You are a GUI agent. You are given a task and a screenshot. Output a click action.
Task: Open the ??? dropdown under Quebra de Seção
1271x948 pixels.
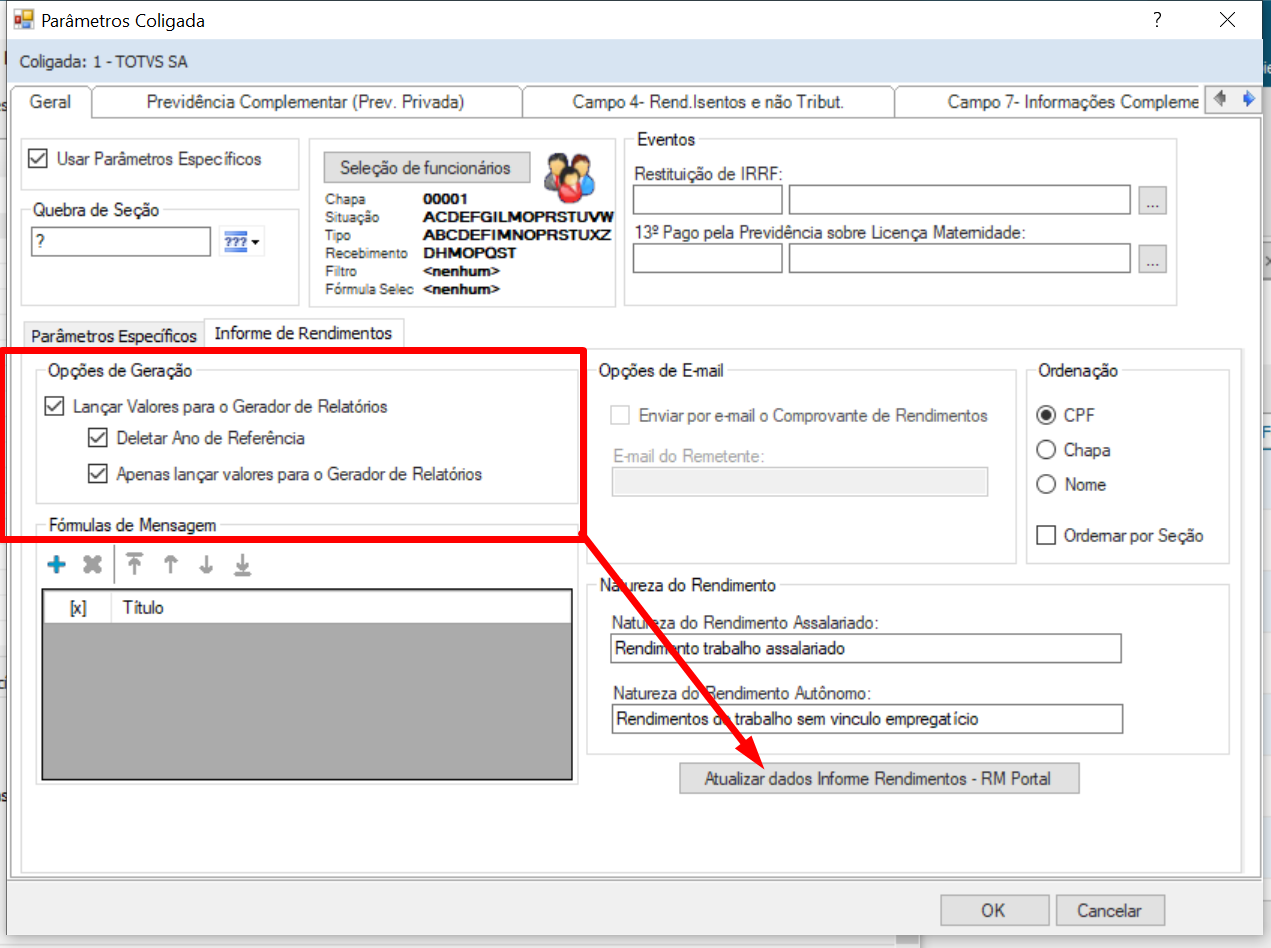click(242, 241)
